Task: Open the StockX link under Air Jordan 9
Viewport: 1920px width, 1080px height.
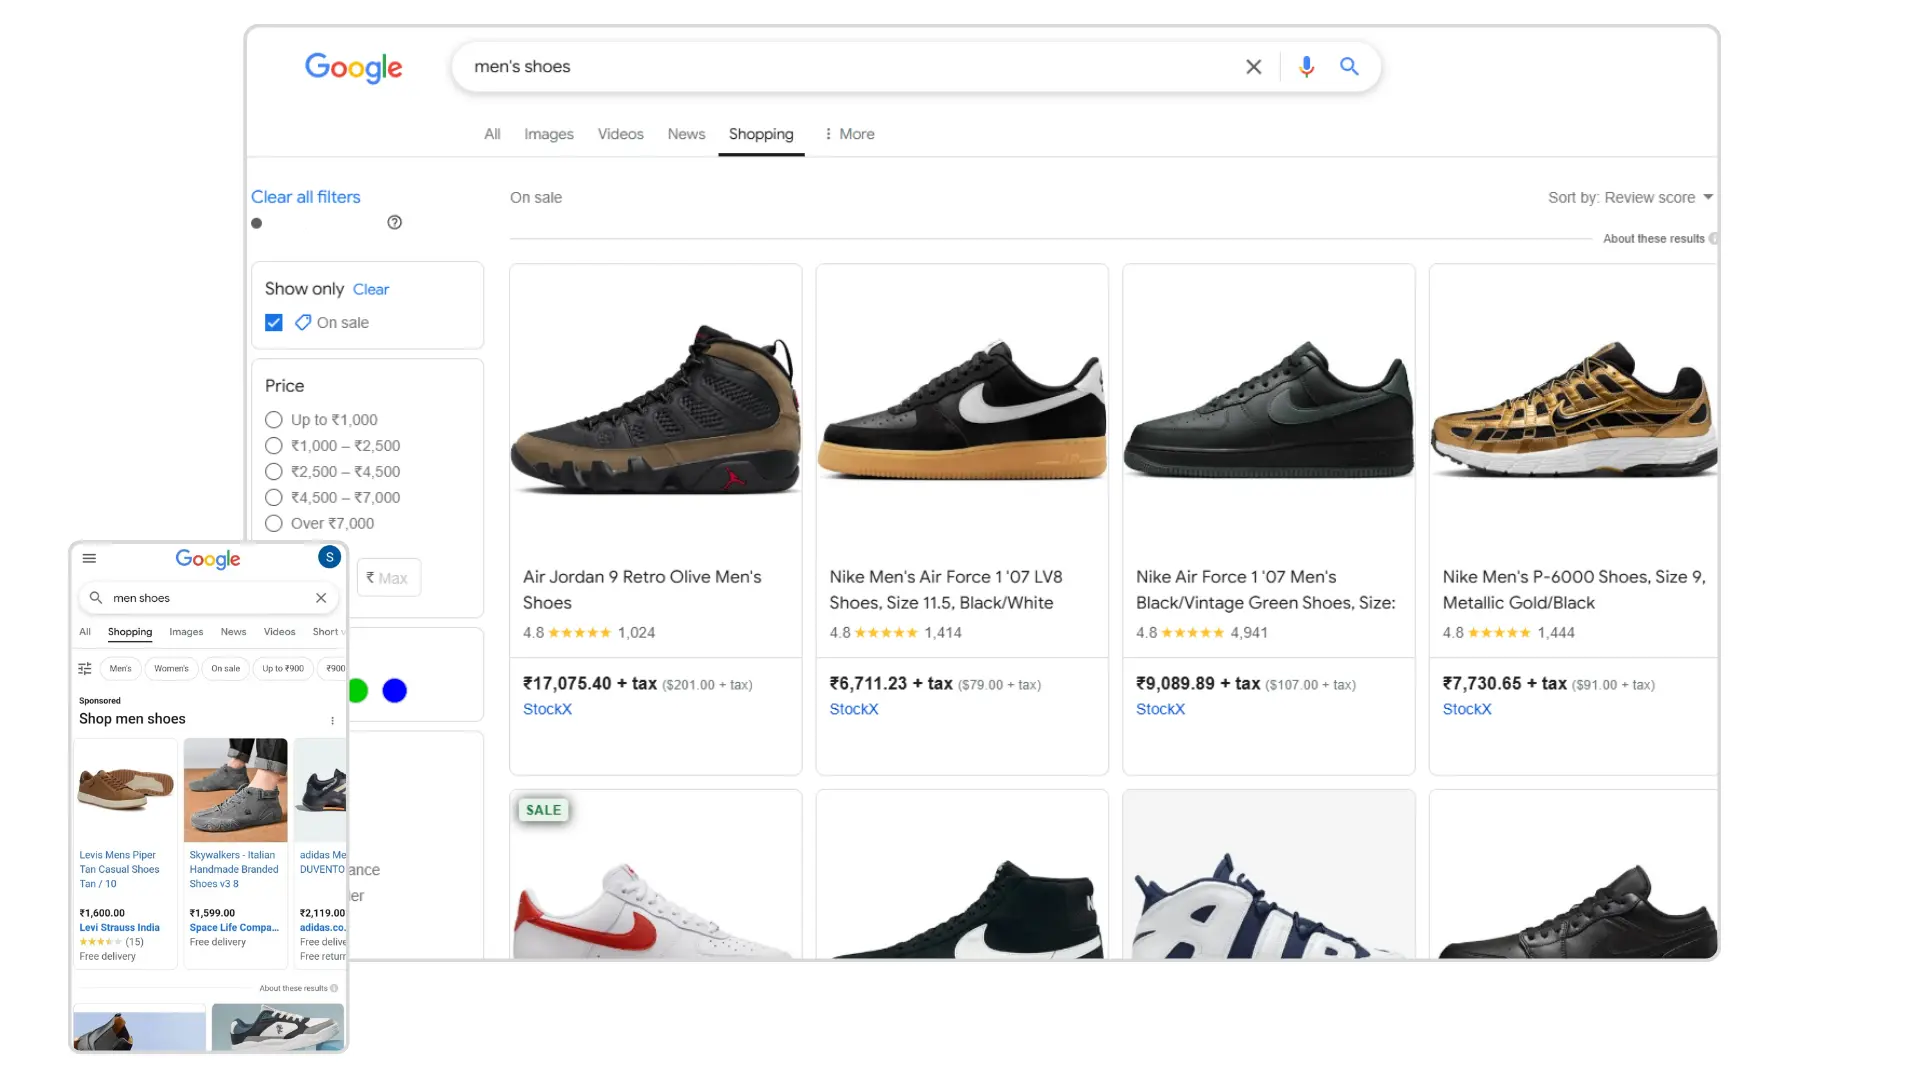Action: coord(547,709)
